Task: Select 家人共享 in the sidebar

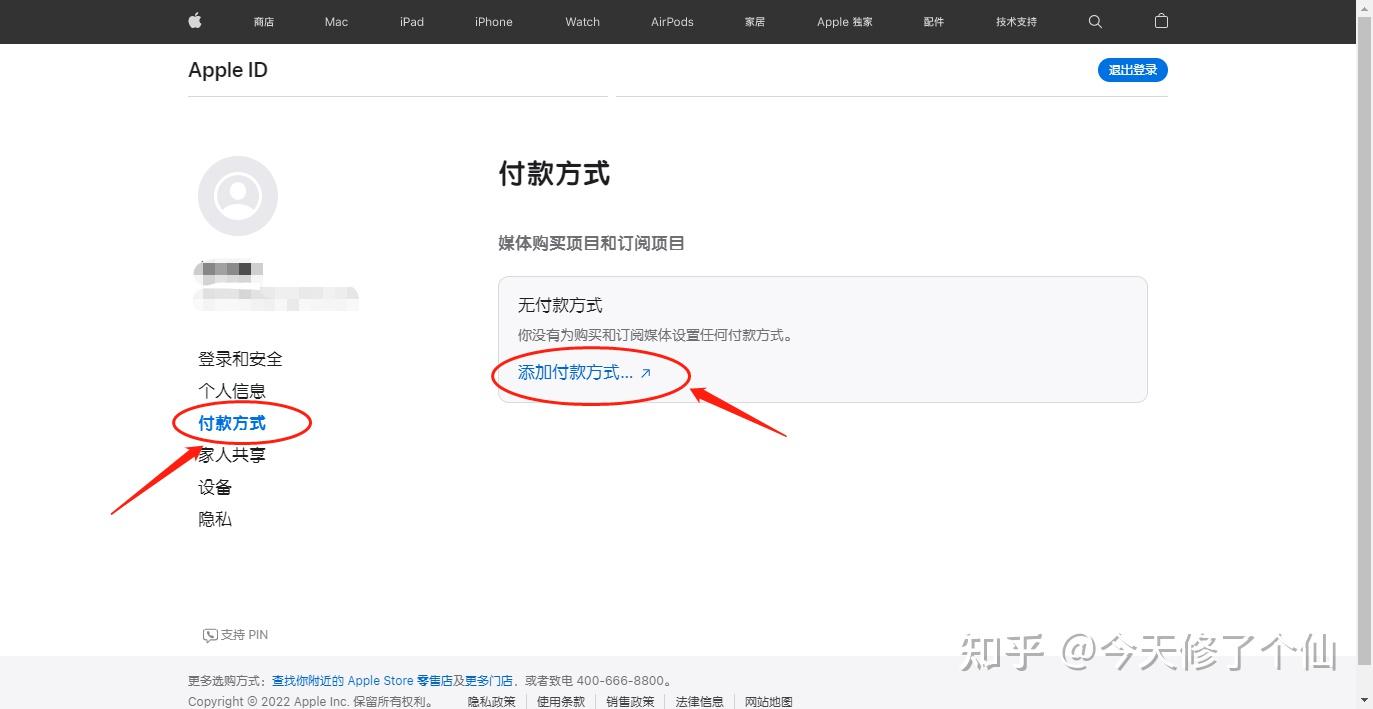Action: point(232,455)
